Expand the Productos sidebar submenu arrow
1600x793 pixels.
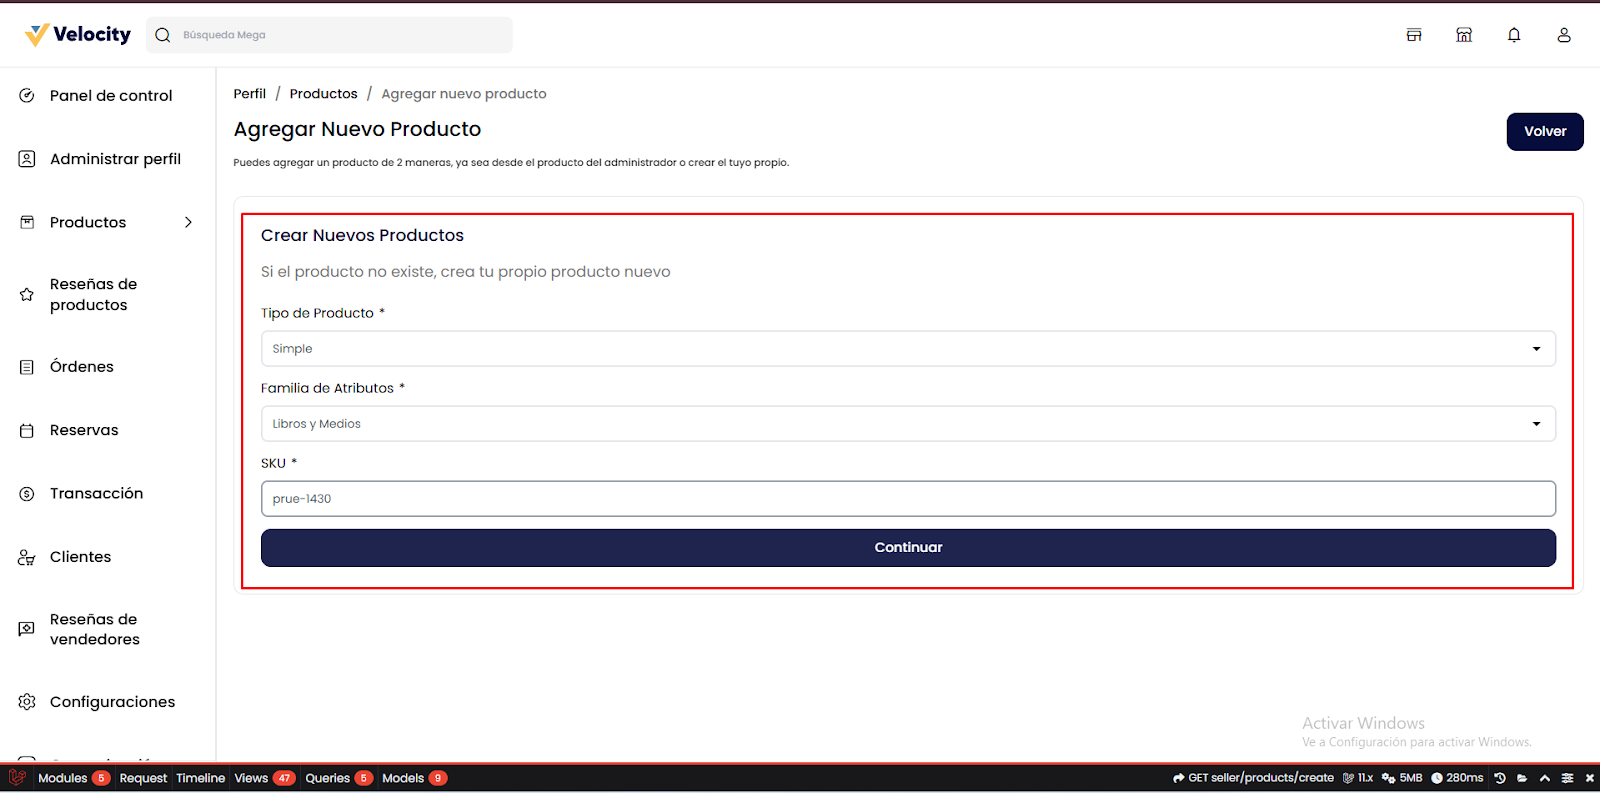pyautogui.click(x=188, y=222)
